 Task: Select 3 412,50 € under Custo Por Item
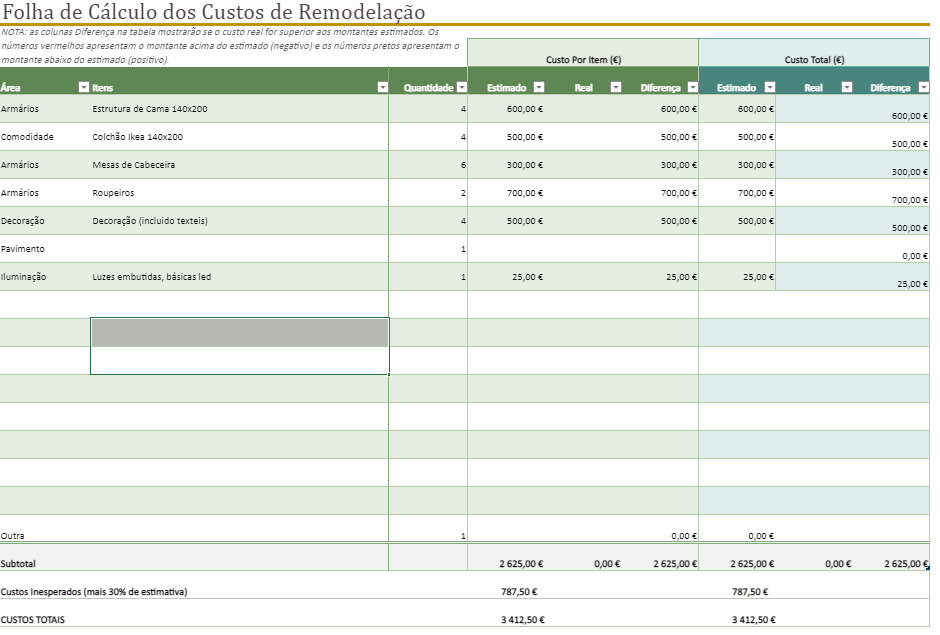click(523, 619)
